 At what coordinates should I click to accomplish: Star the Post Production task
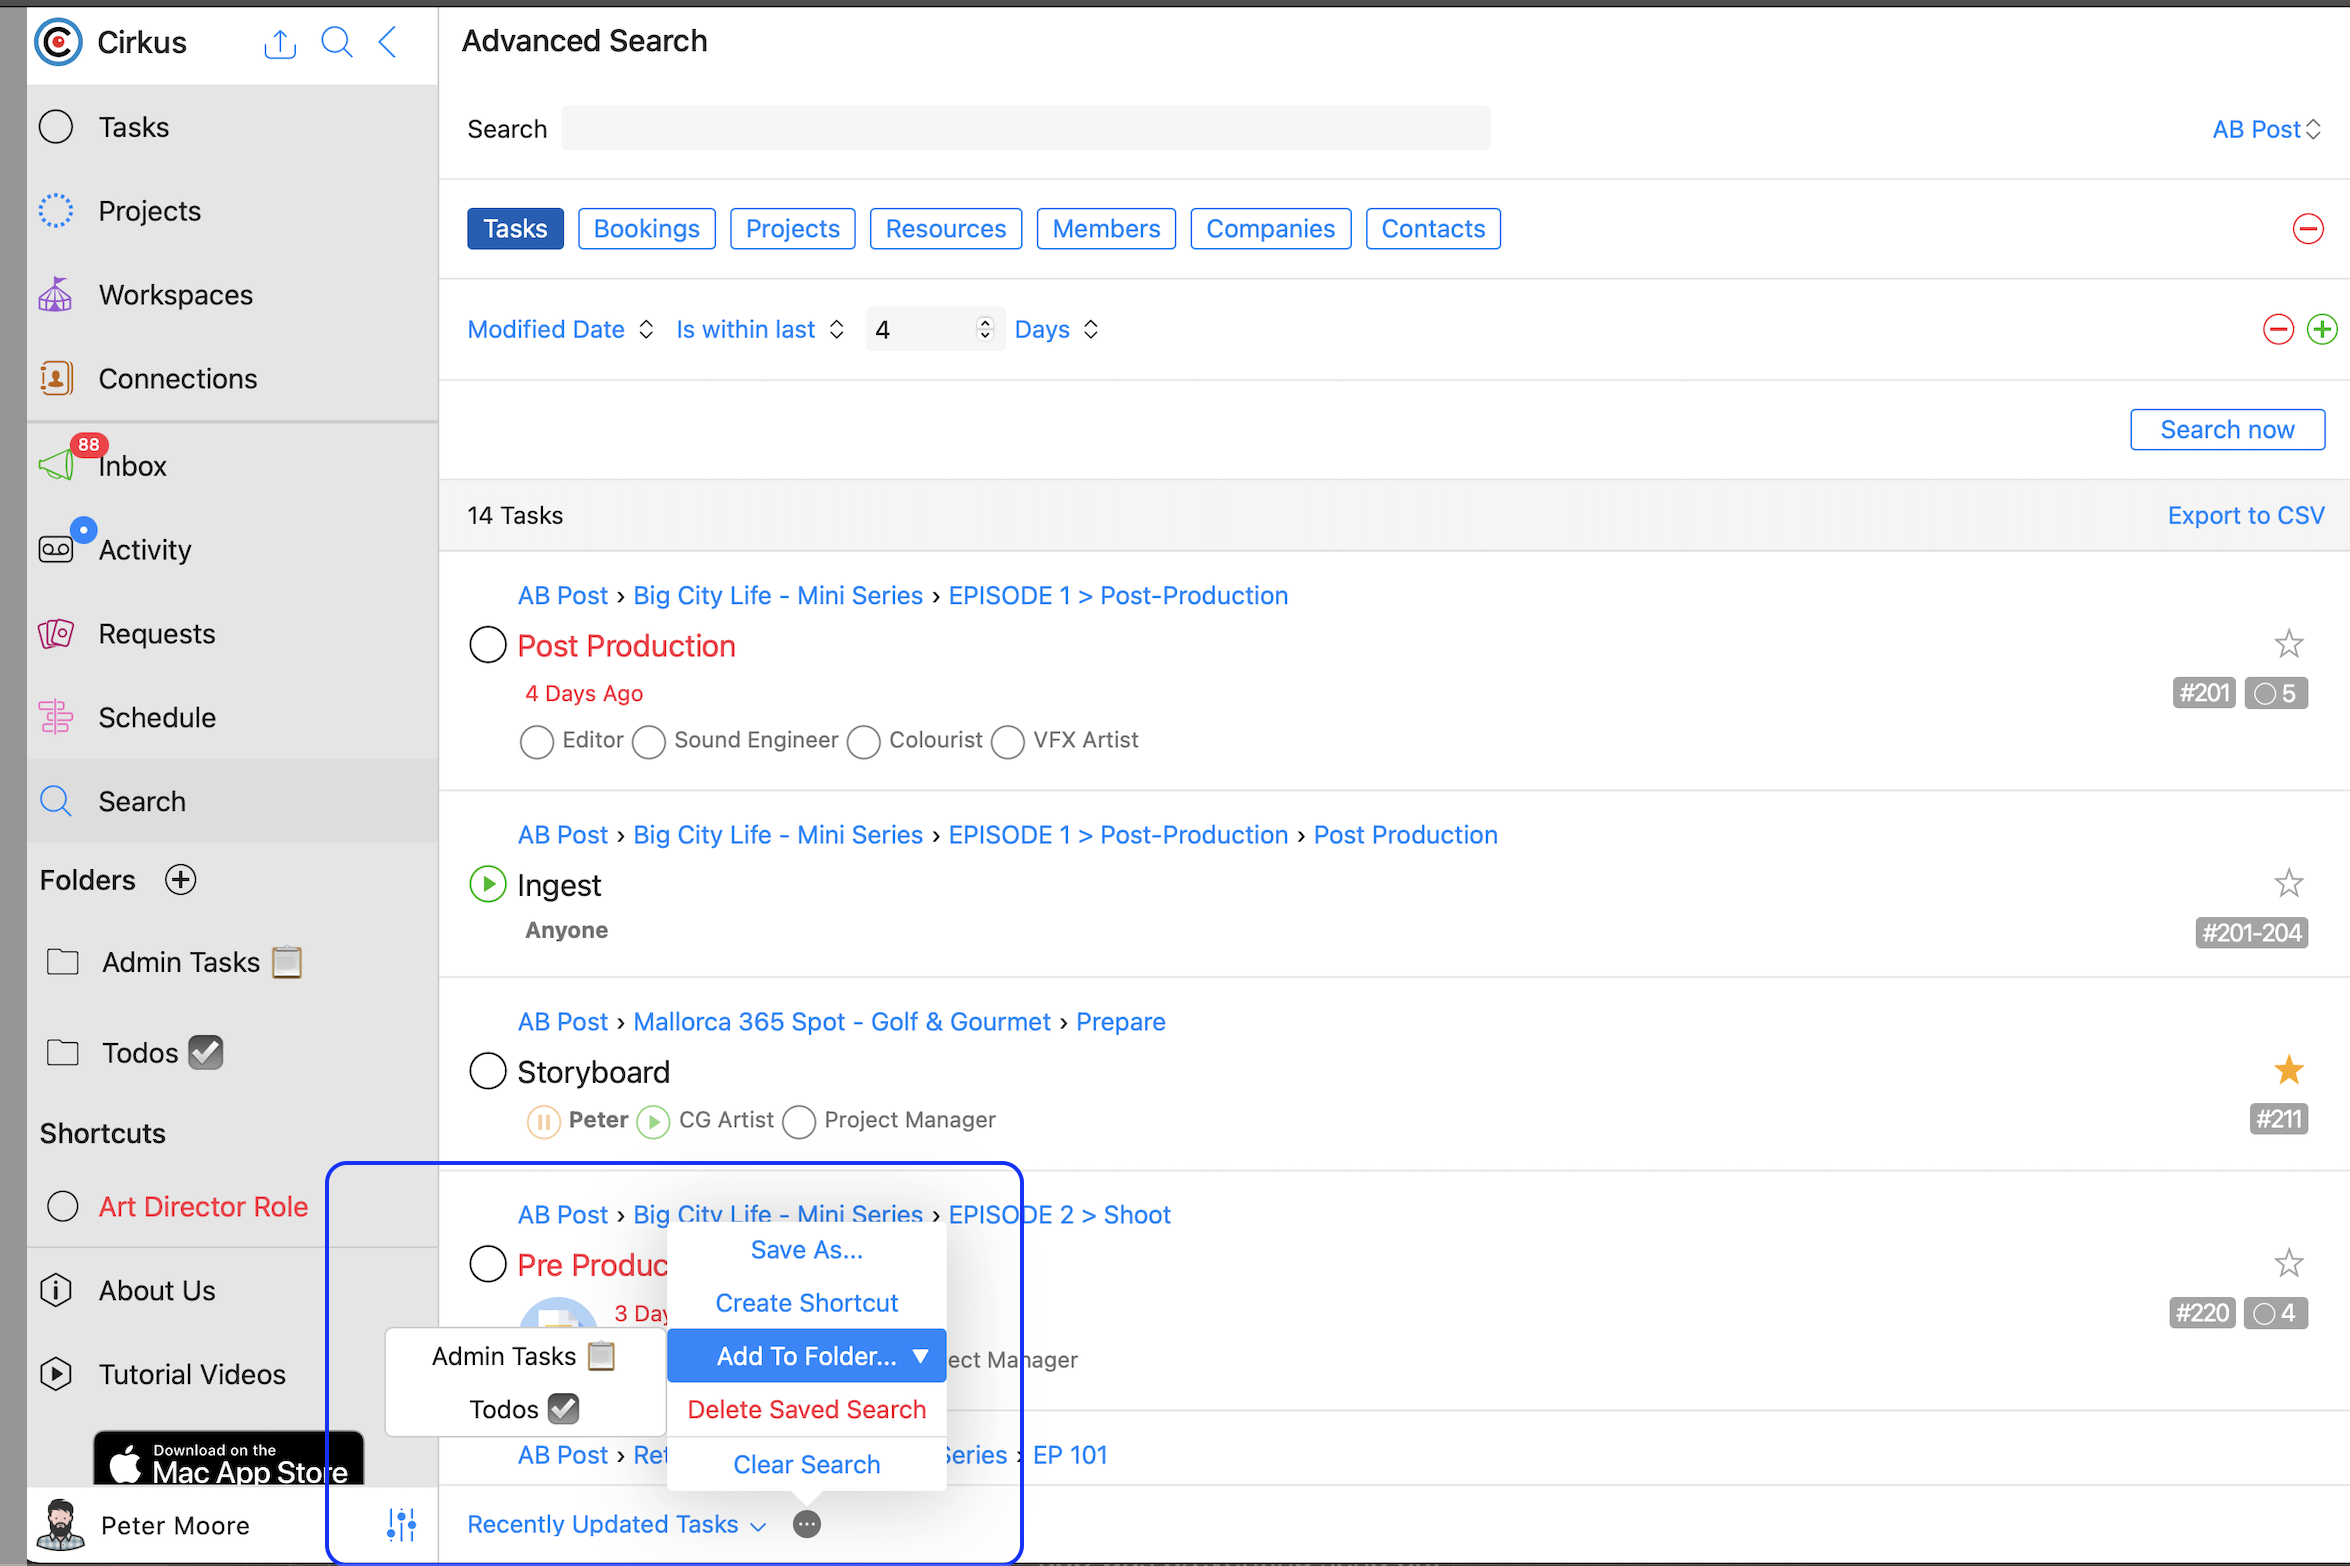pos(2288,643)
